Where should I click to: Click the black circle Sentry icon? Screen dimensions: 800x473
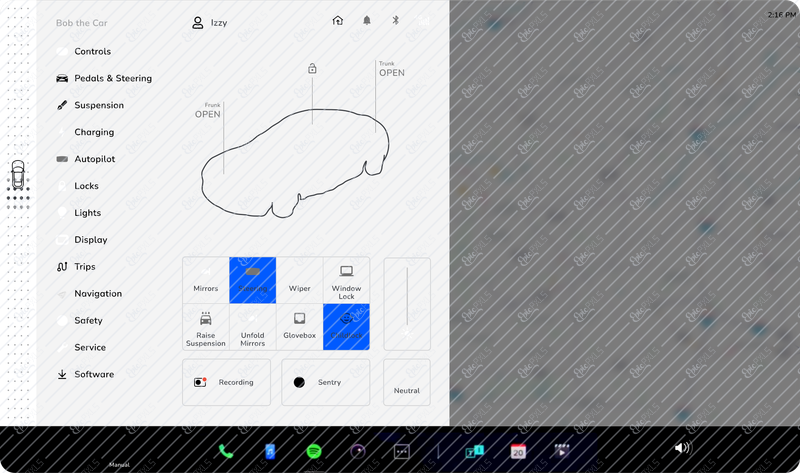299,382
